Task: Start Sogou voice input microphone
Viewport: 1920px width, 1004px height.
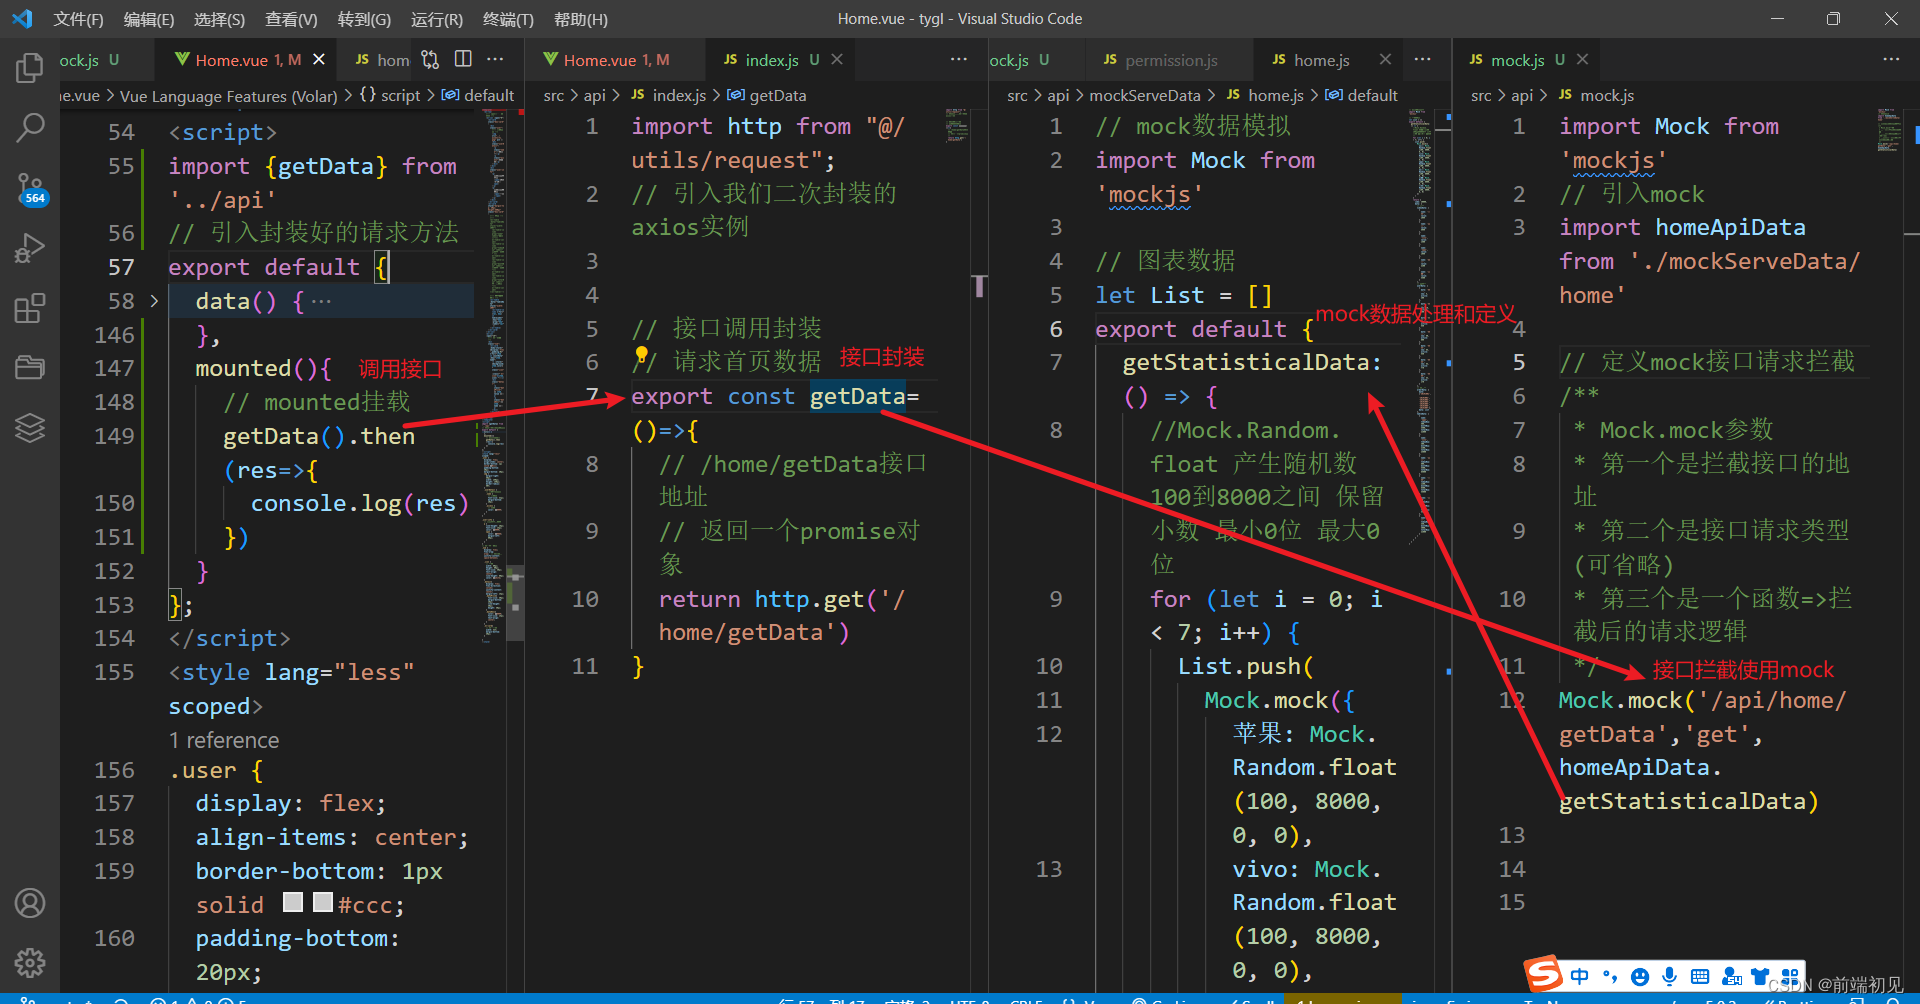Action: pyautogui.click(x=1669, y=977)
